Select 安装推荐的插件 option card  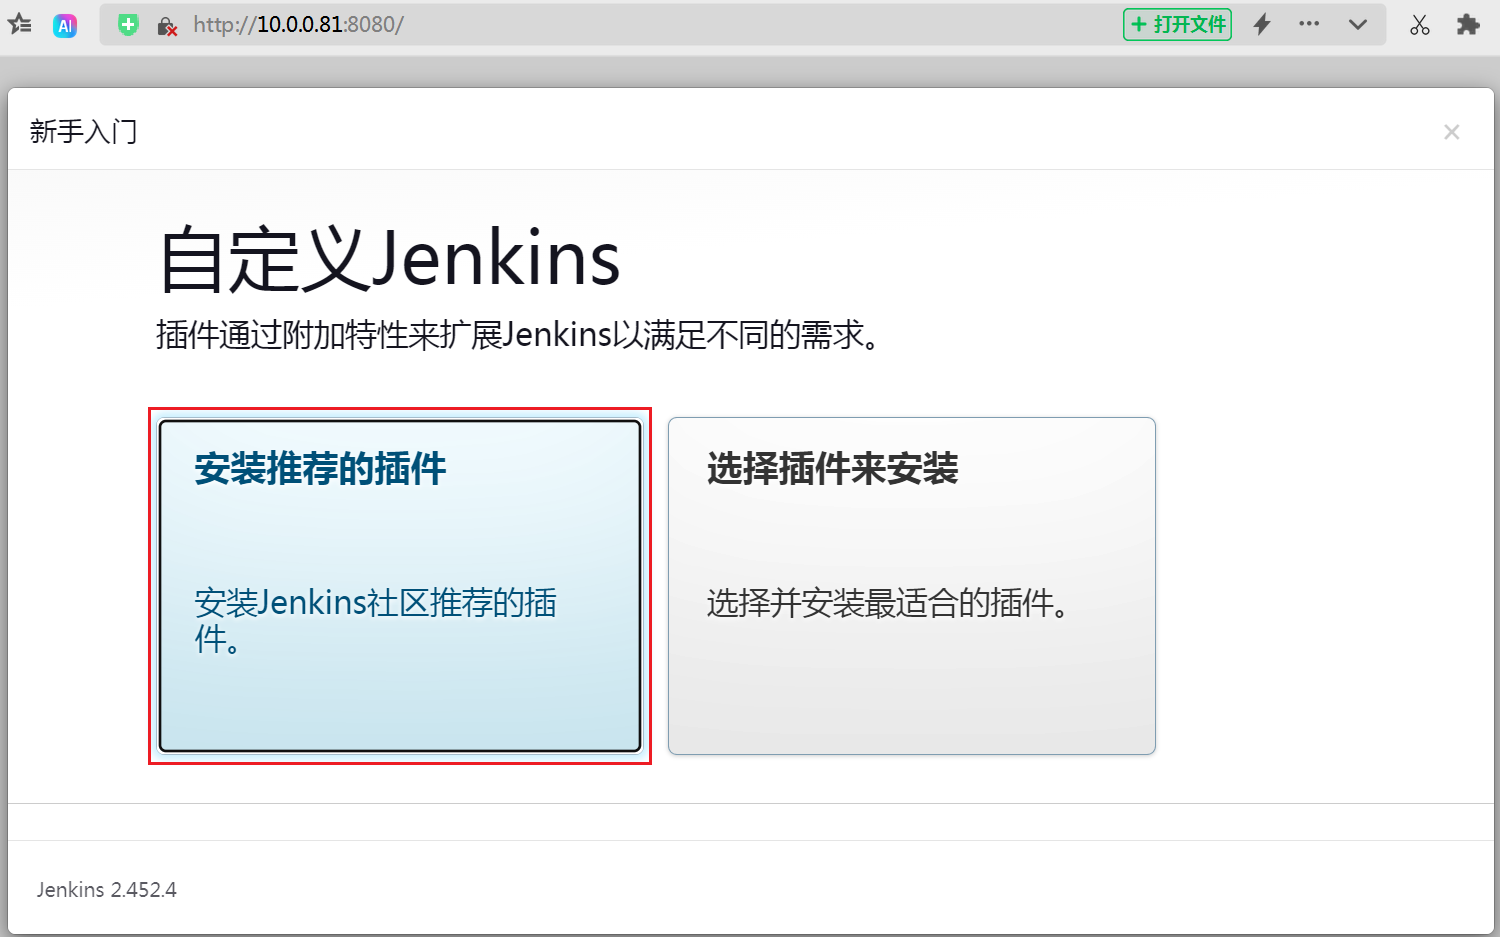point(400,586)
